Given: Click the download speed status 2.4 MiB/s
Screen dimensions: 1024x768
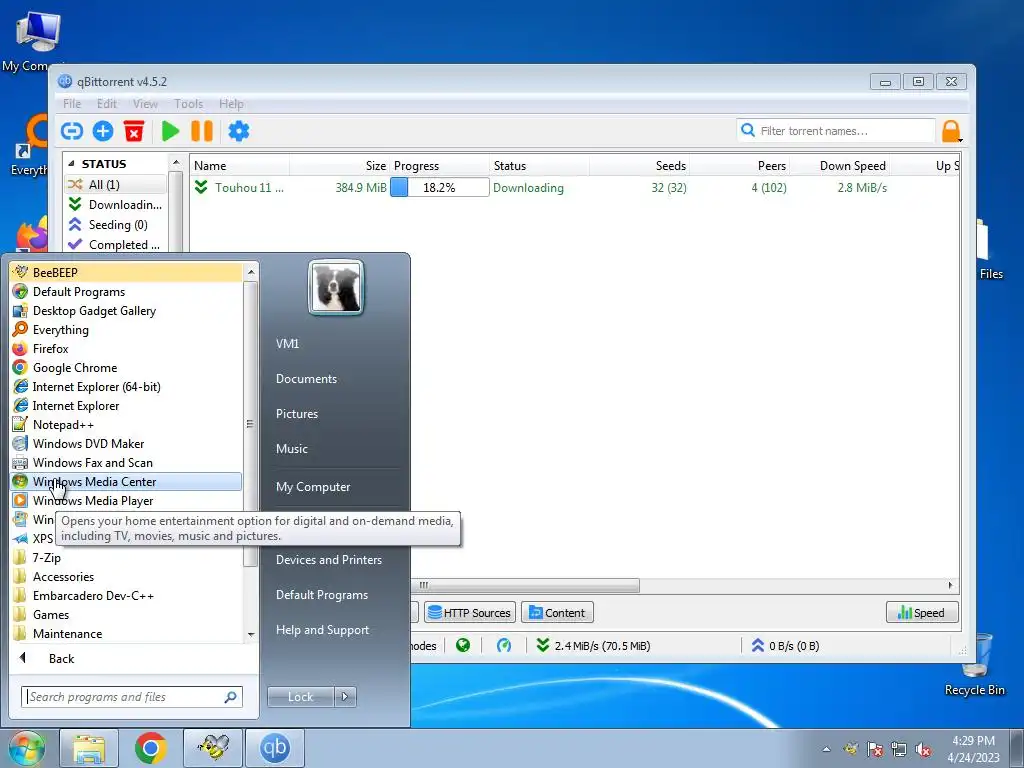Looking at the screenshot, I should 593,646.
